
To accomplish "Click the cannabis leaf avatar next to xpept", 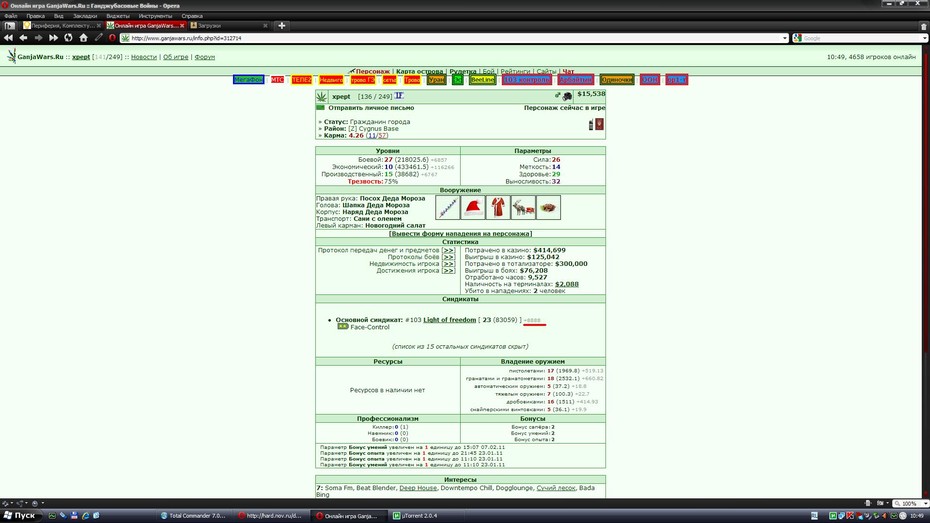I will click(321, 96).
